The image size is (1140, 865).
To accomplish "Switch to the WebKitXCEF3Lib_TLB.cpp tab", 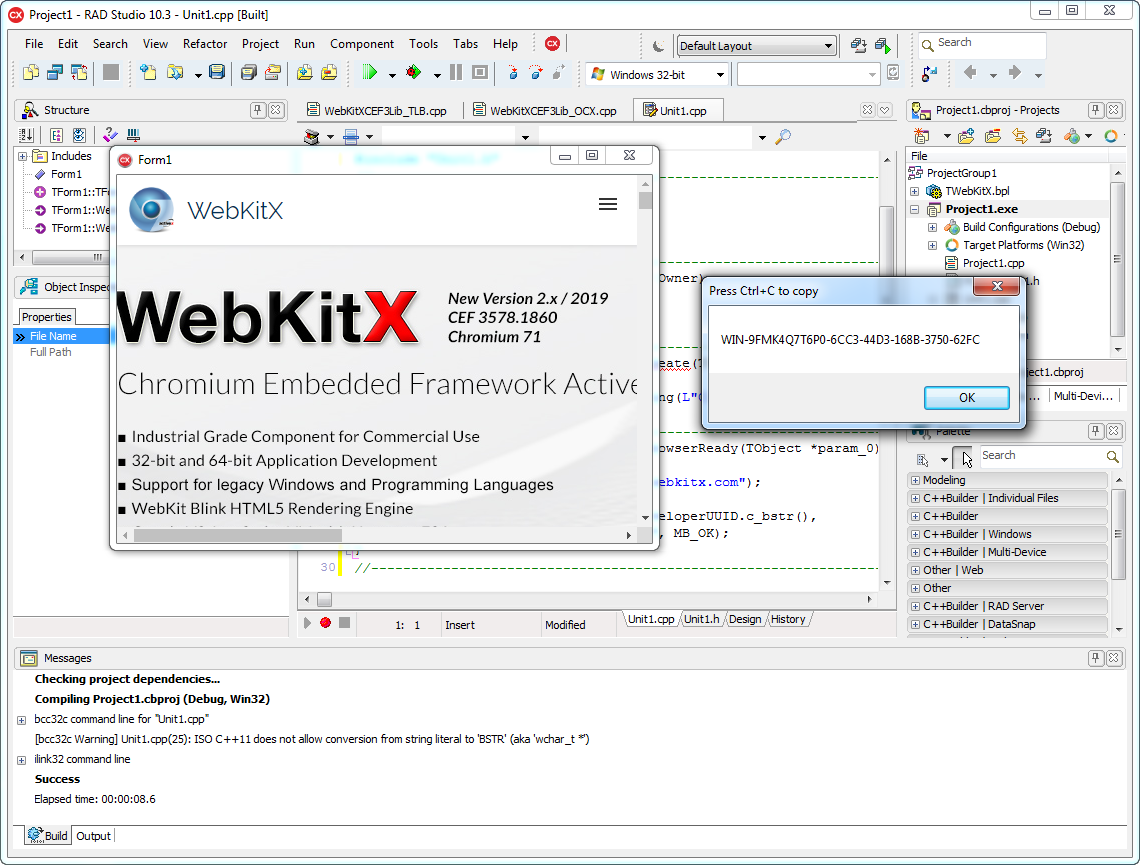I will [377, 110].
